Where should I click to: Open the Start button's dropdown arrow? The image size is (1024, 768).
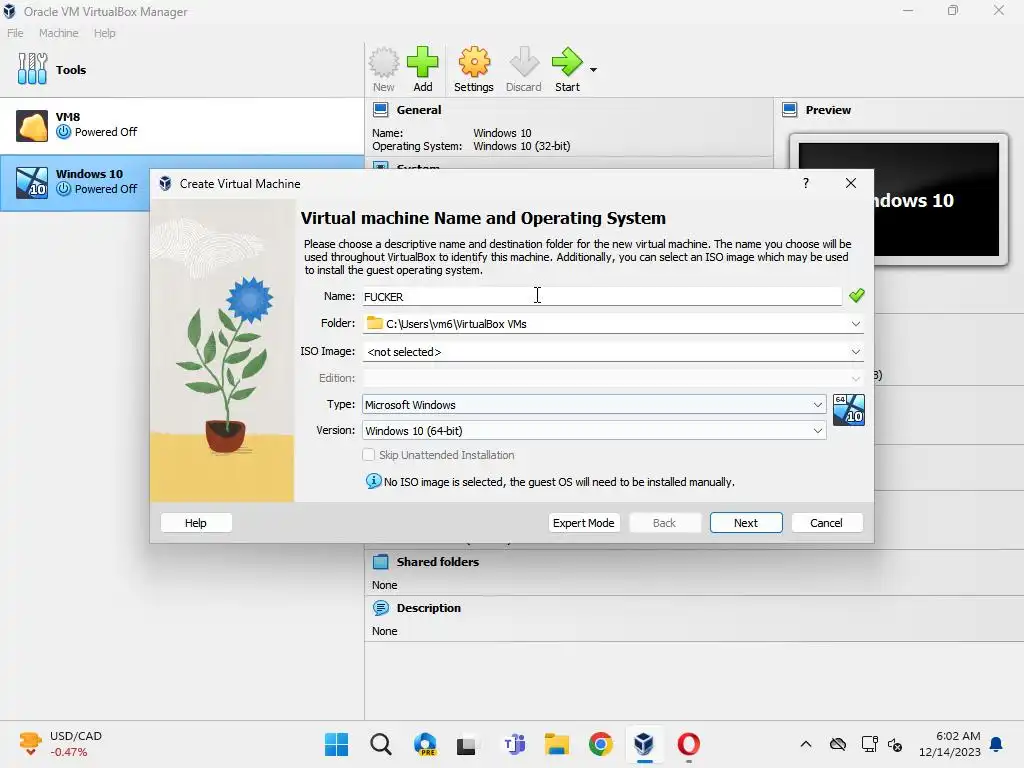(x=593, y=69)
